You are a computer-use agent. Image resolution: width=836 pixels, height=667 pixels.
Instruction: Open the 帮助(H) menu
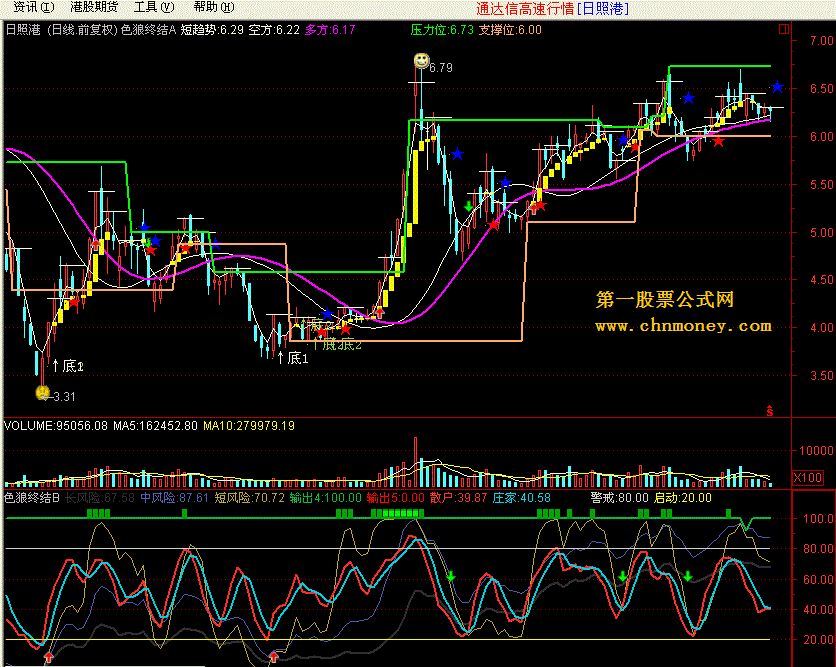pyautogui.click(x=214, y=7)
